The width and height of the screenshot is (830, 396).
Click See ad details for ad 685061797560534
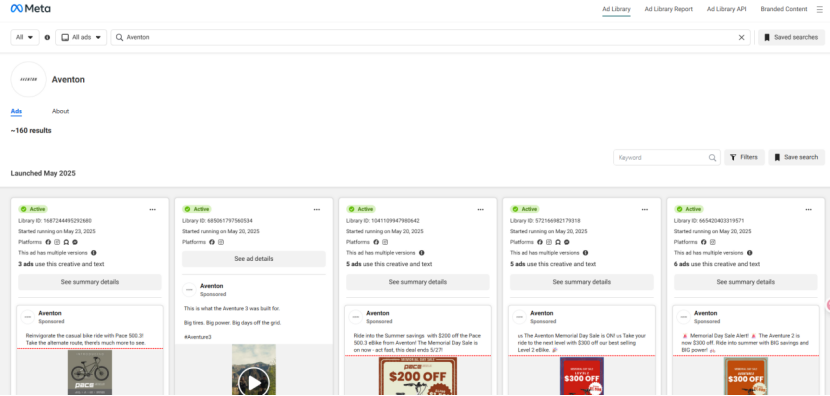point(254,259)
